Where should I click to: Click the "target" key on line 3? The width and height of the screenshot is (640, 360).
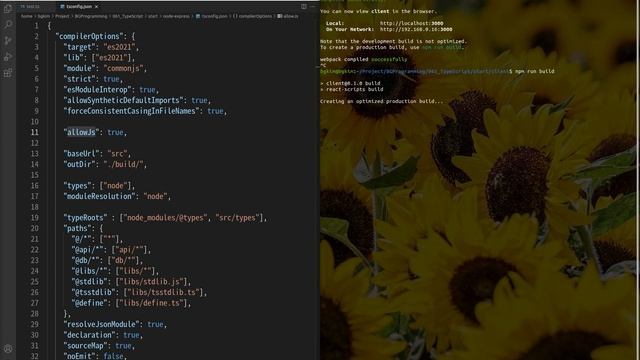point(79,47)
